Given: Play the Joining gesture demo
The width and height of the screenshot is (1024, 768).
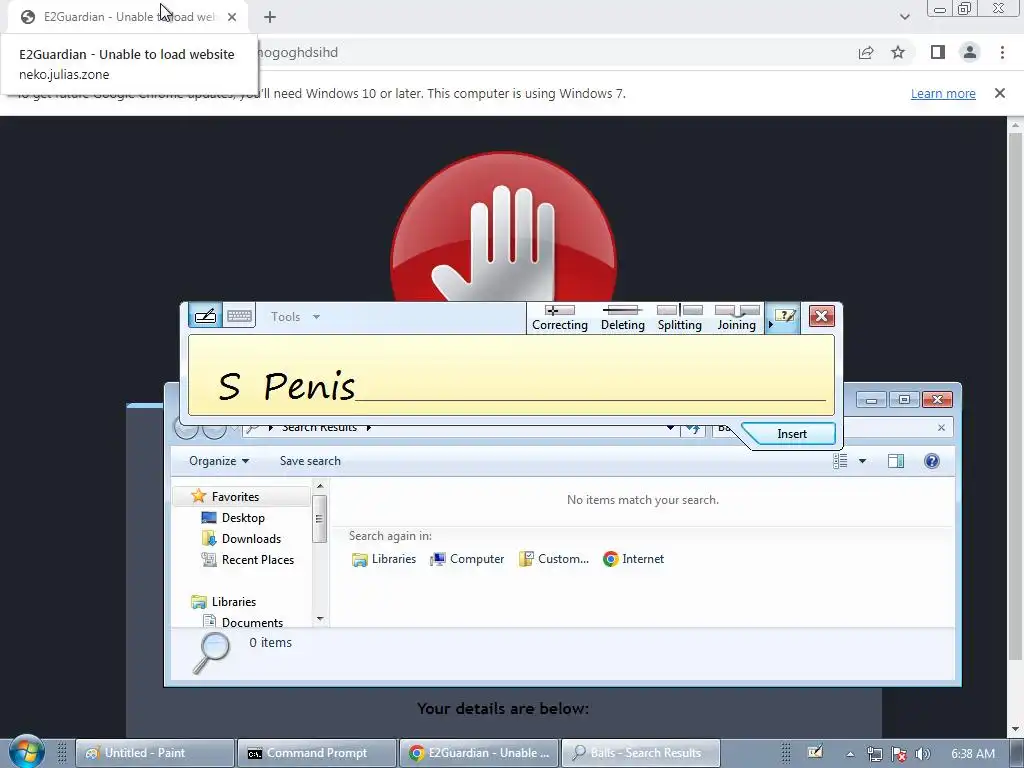Looking at the screenshot, I should (x=737, y=318).
